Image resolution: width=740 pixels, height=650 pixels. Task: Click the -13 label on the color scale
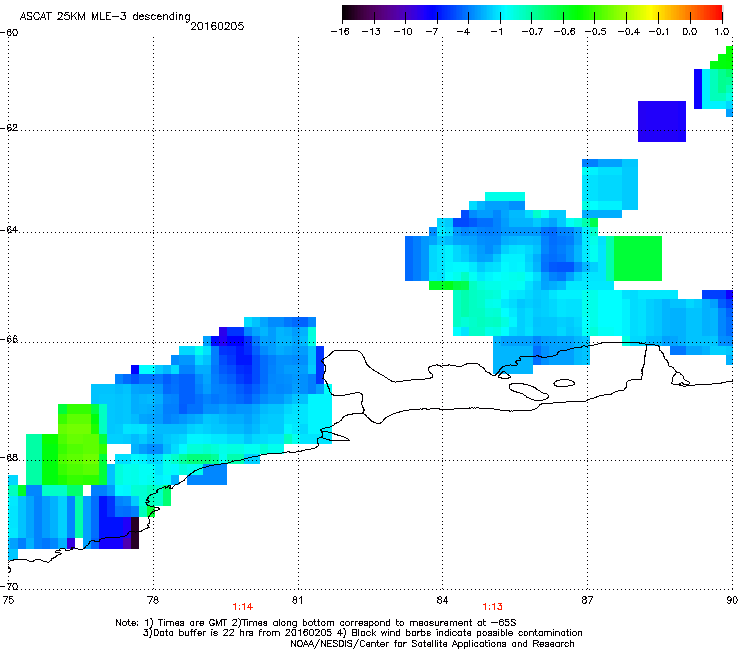pos(371,32)
